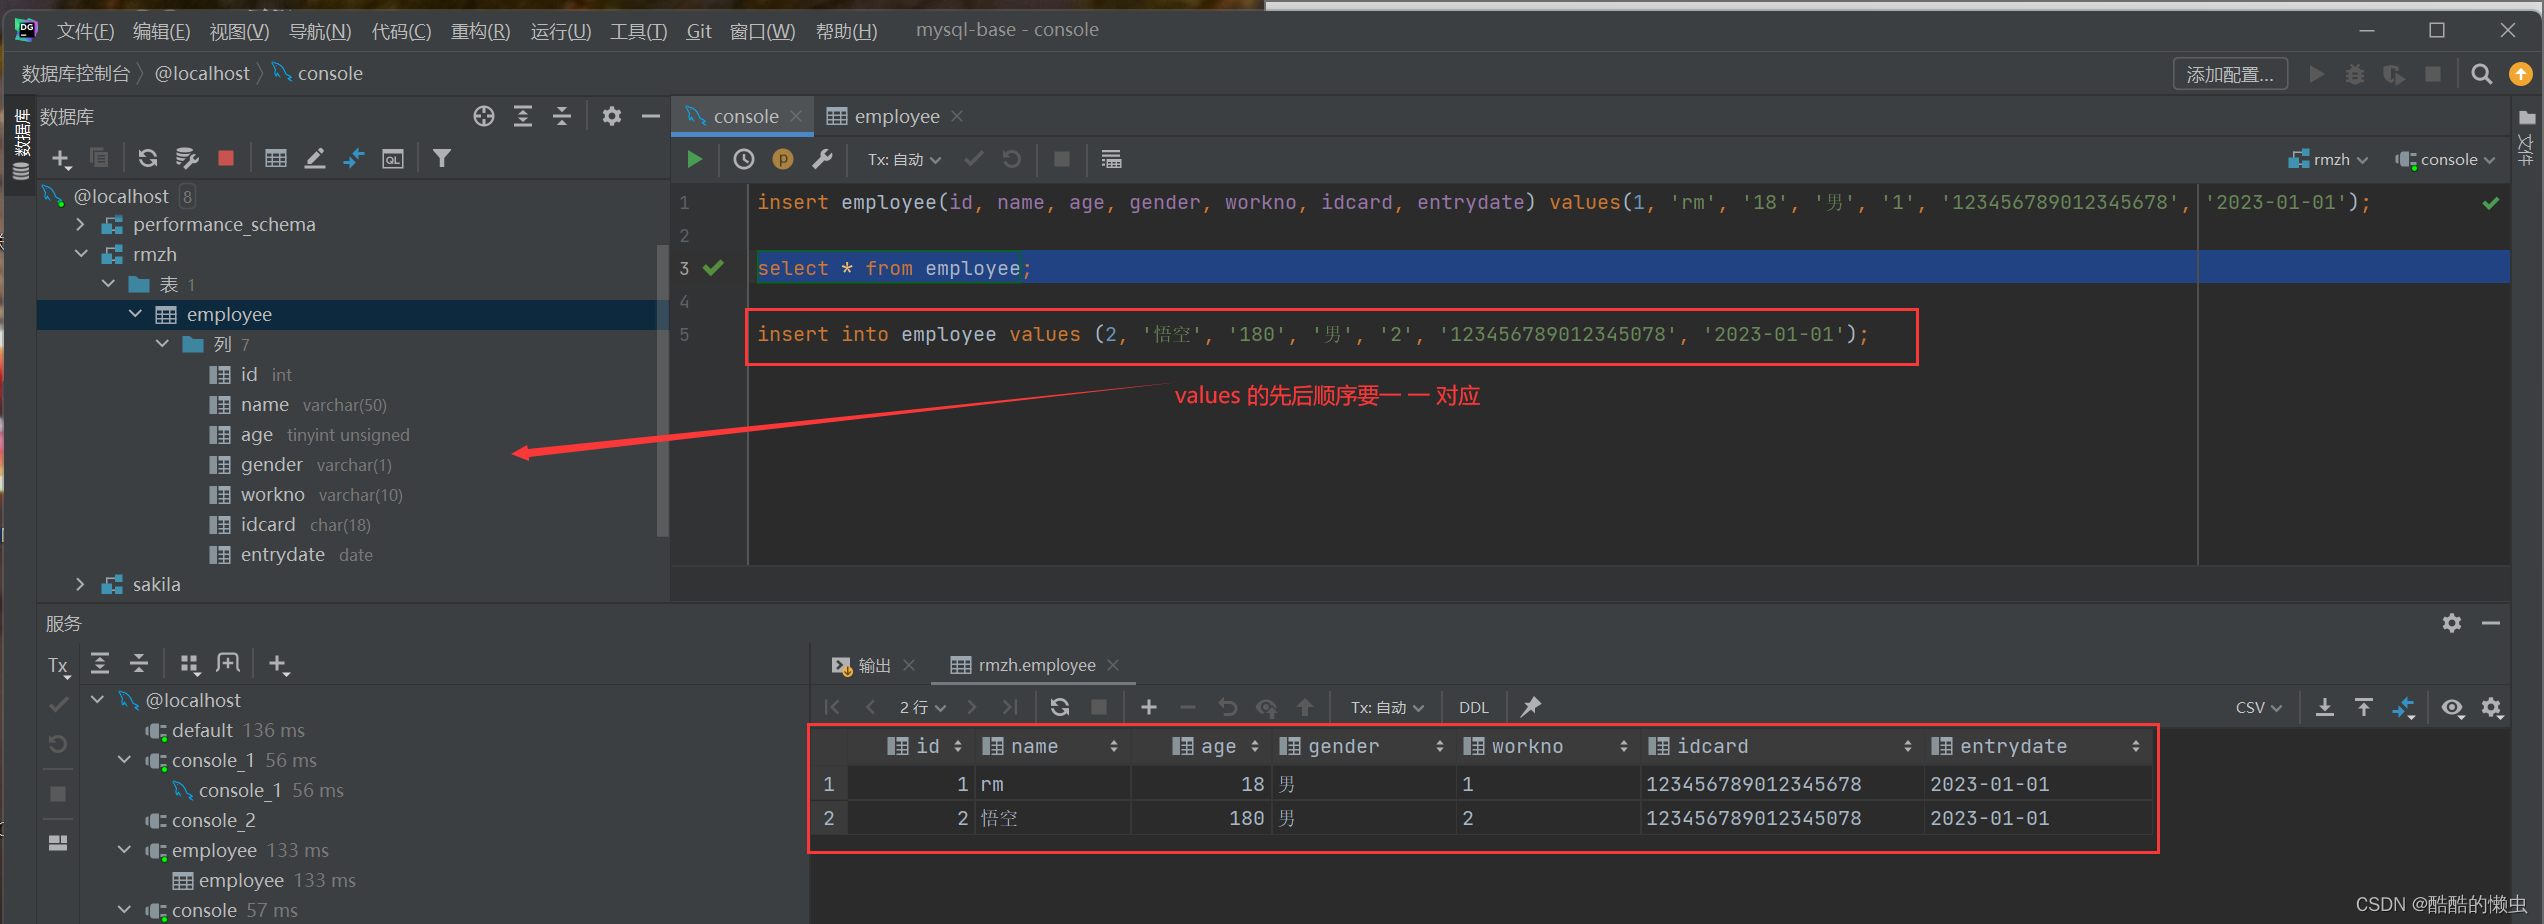Click the DDL button
The height and width of the screenshot is (924, 2544).
(1474, 707)
